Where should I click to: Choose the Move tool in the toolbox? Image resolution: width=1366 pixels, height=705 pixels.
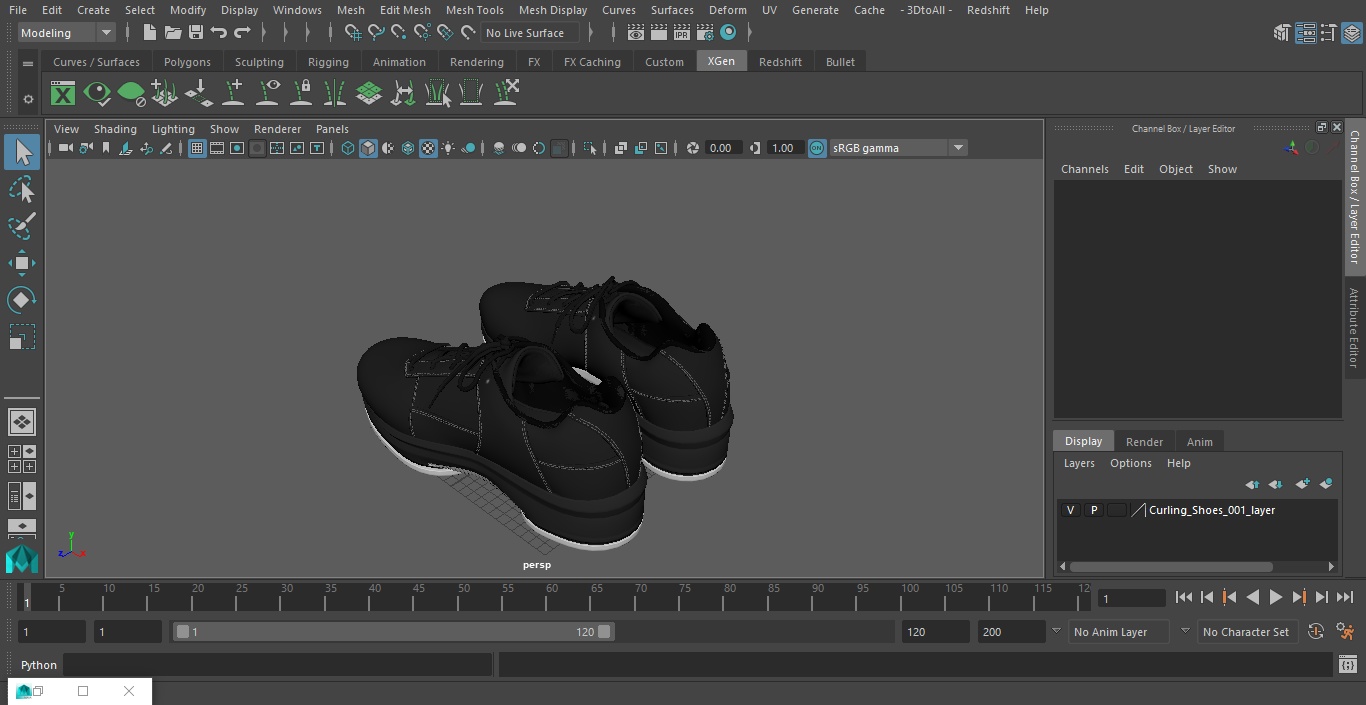22,264
